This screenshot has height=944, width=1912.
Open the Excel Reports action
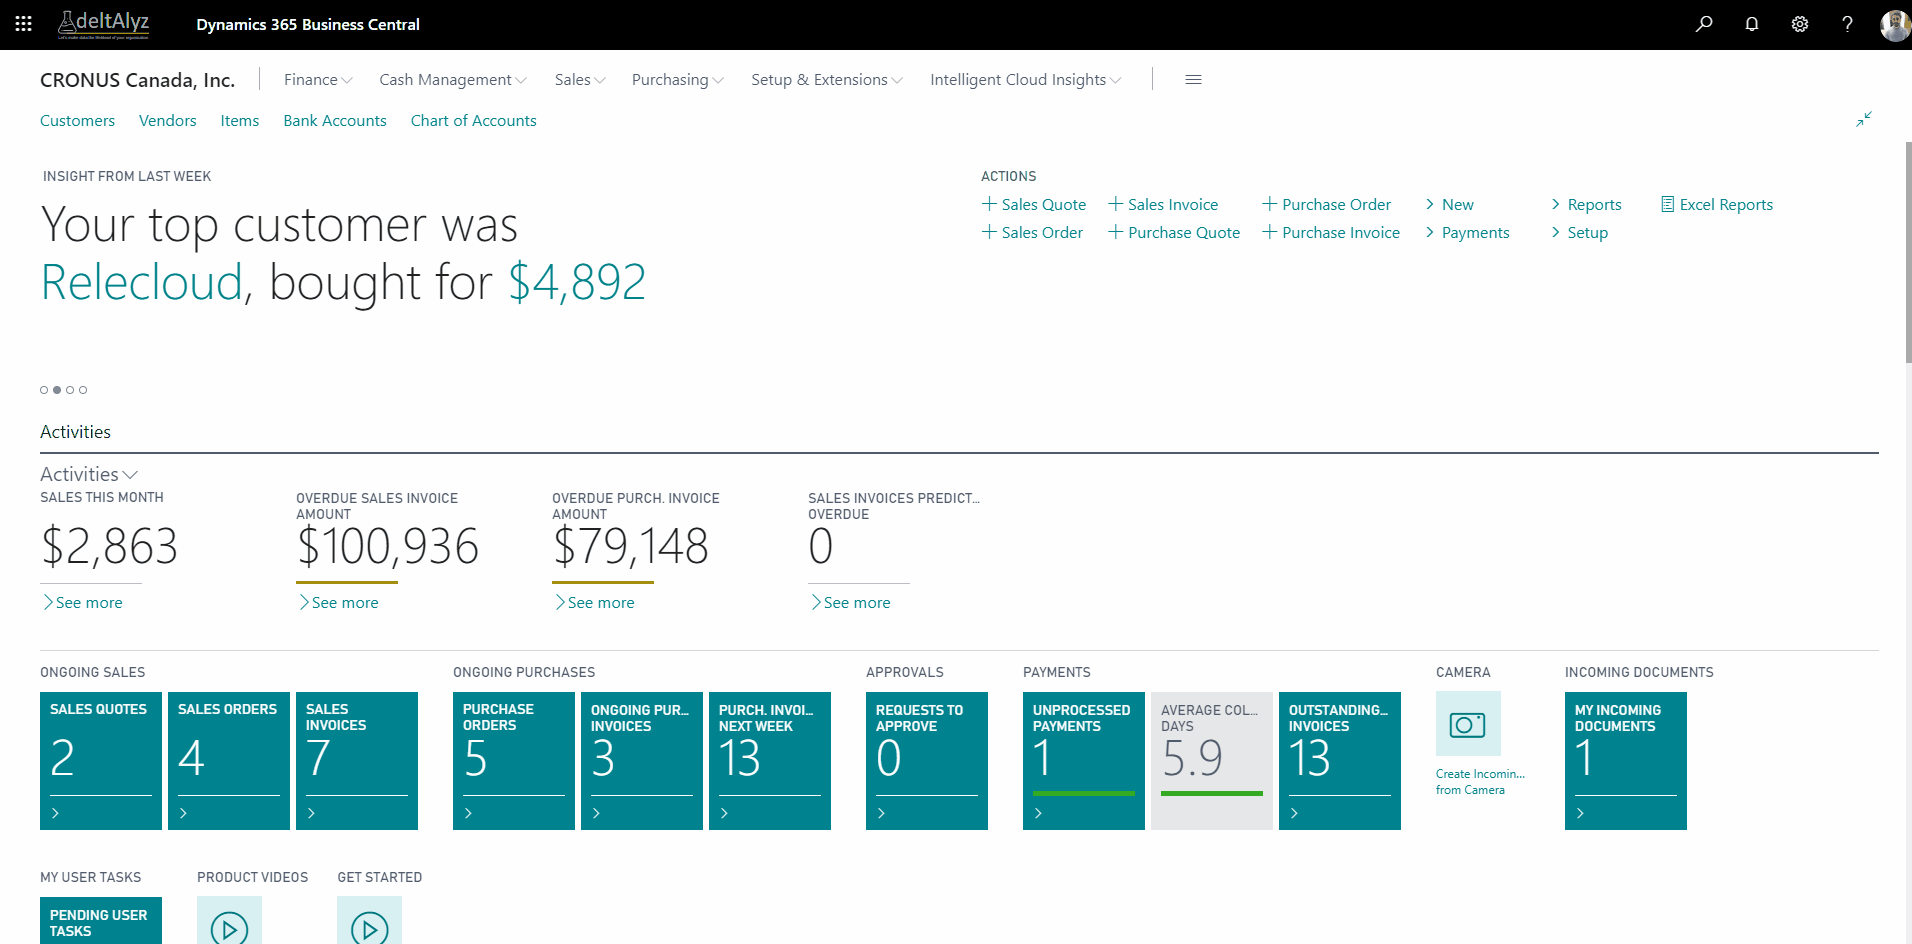pyautogui.click(x=1717, y=204)
